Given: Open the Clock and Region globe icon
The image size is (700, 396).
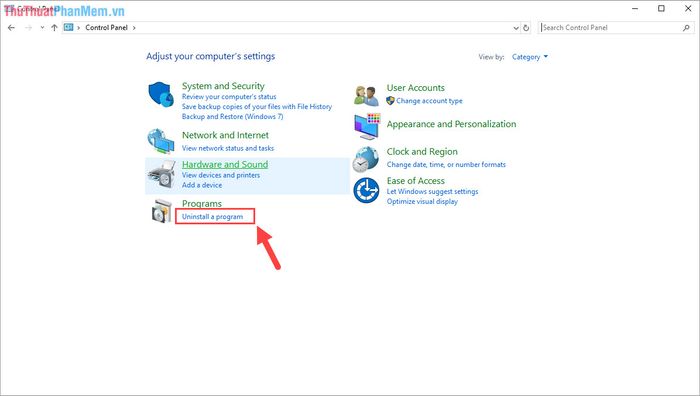Looking at the screenshot, I should tap(366, 159).
